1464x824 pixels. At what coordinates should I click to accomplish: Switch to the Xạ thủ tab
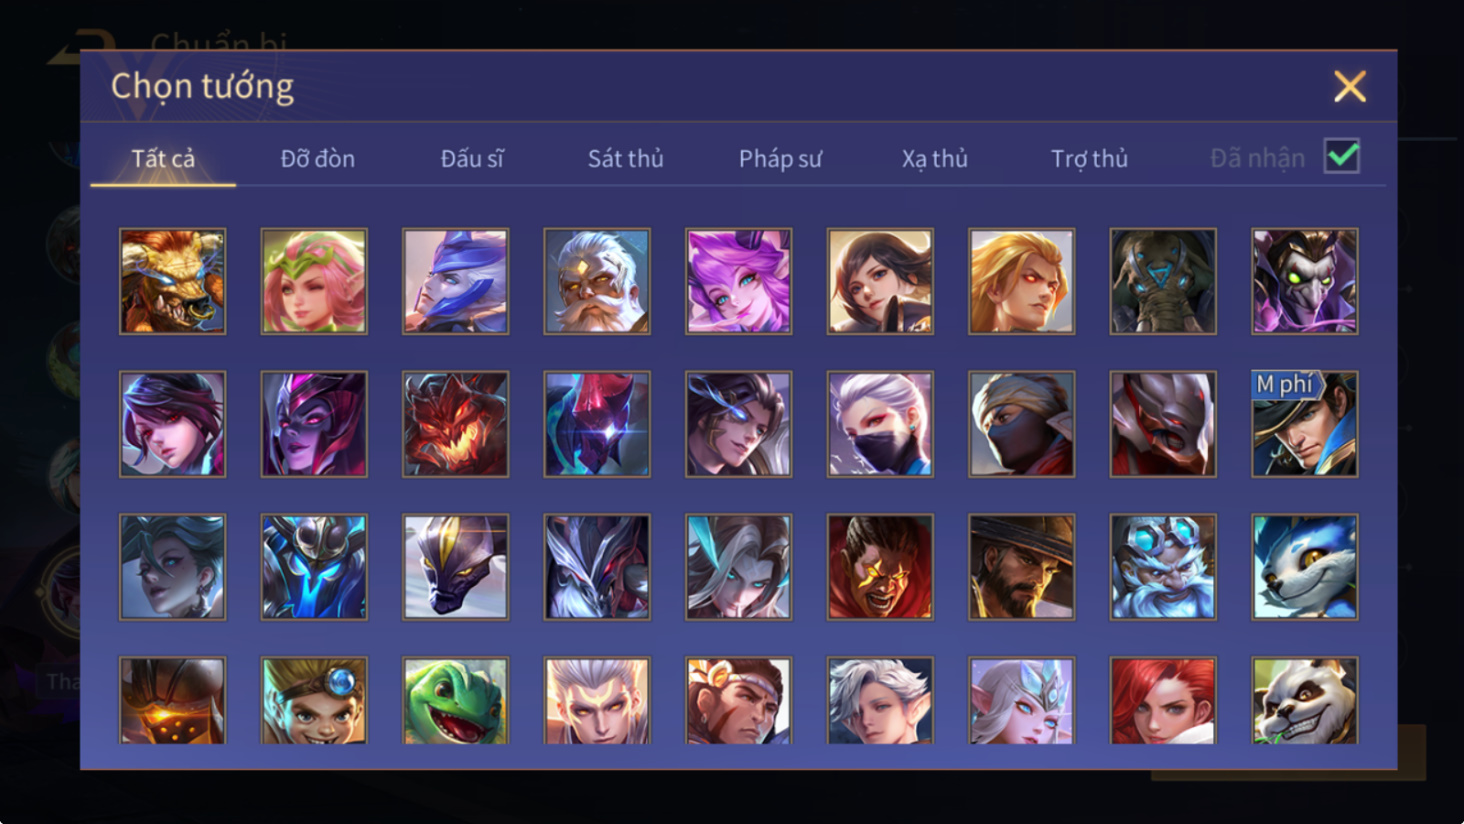(934, 158)
